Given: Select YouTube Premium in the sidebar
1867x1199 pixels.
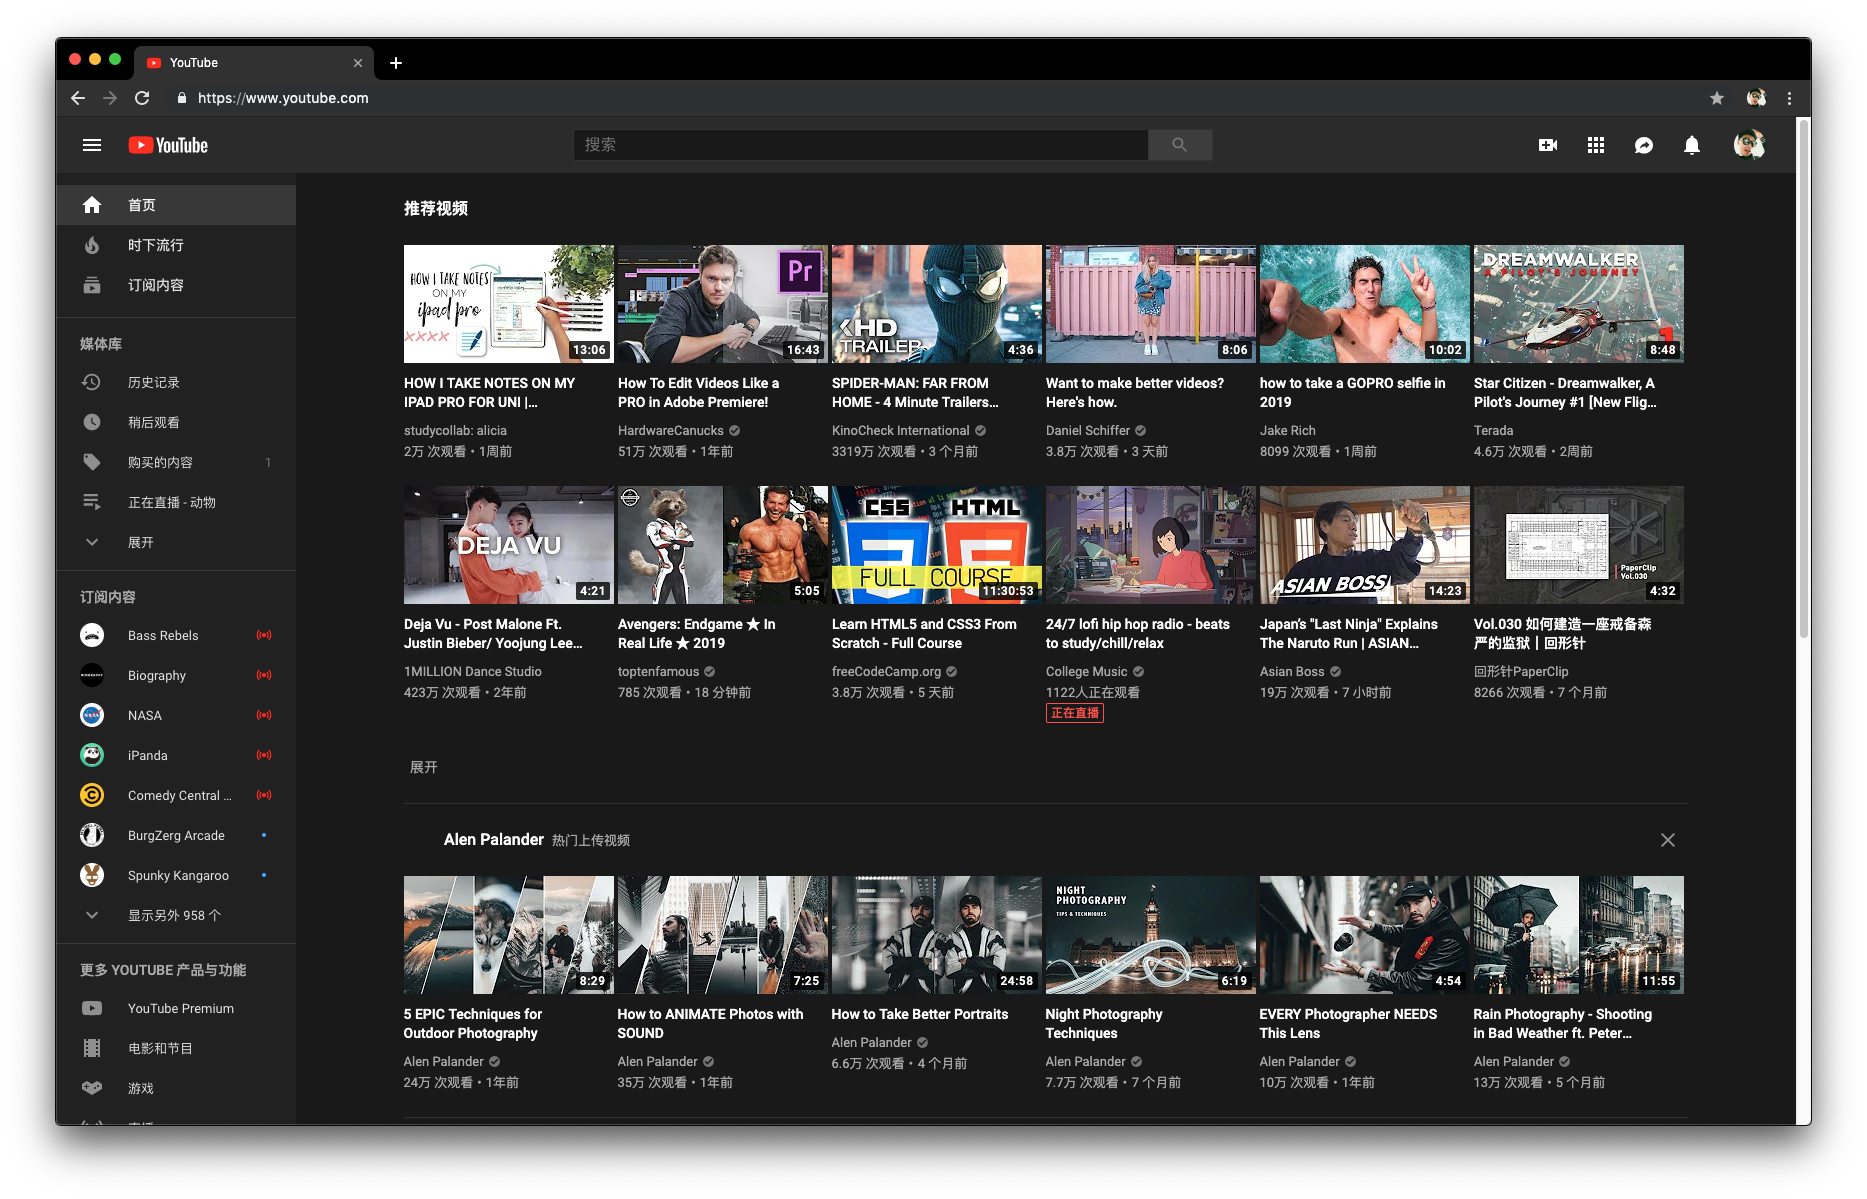Looking at the screenshot, I should coord(180,1007).
